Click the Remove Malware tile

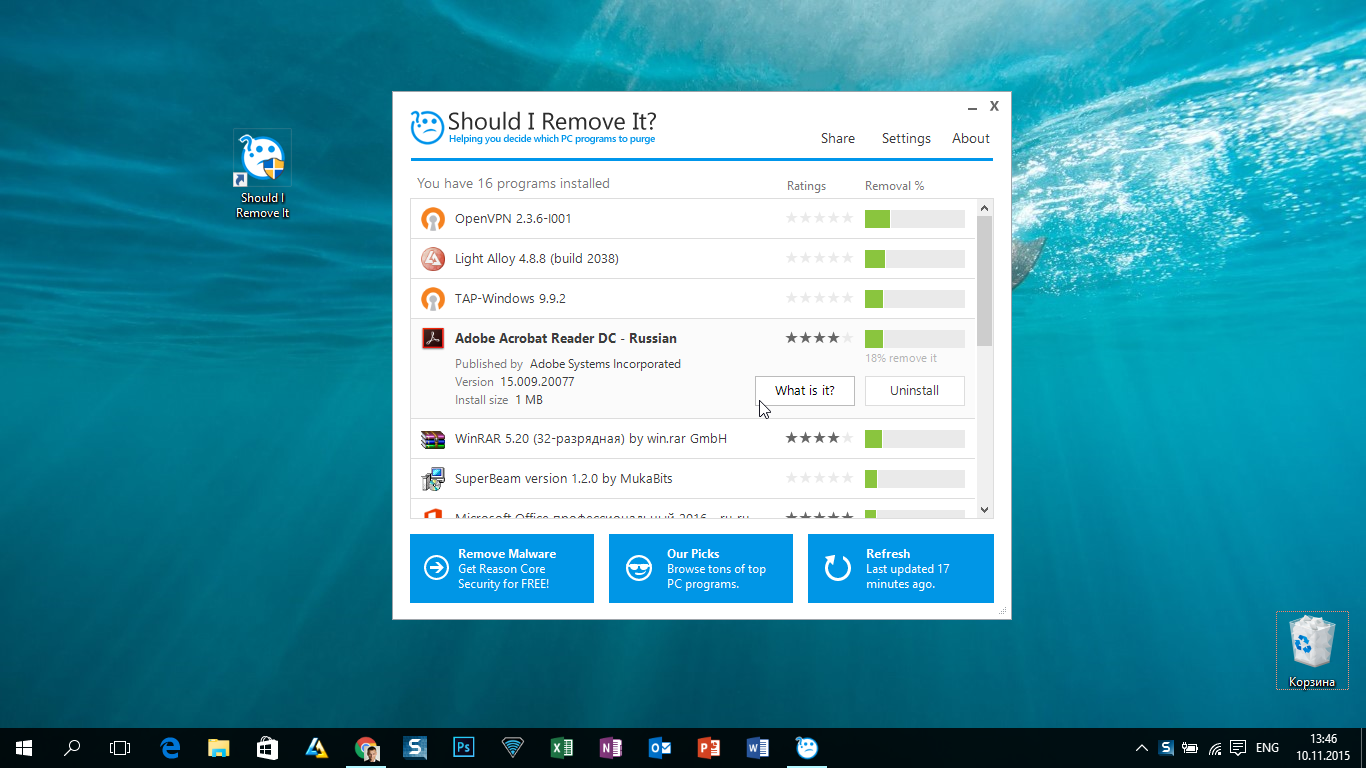click(502, 569)
